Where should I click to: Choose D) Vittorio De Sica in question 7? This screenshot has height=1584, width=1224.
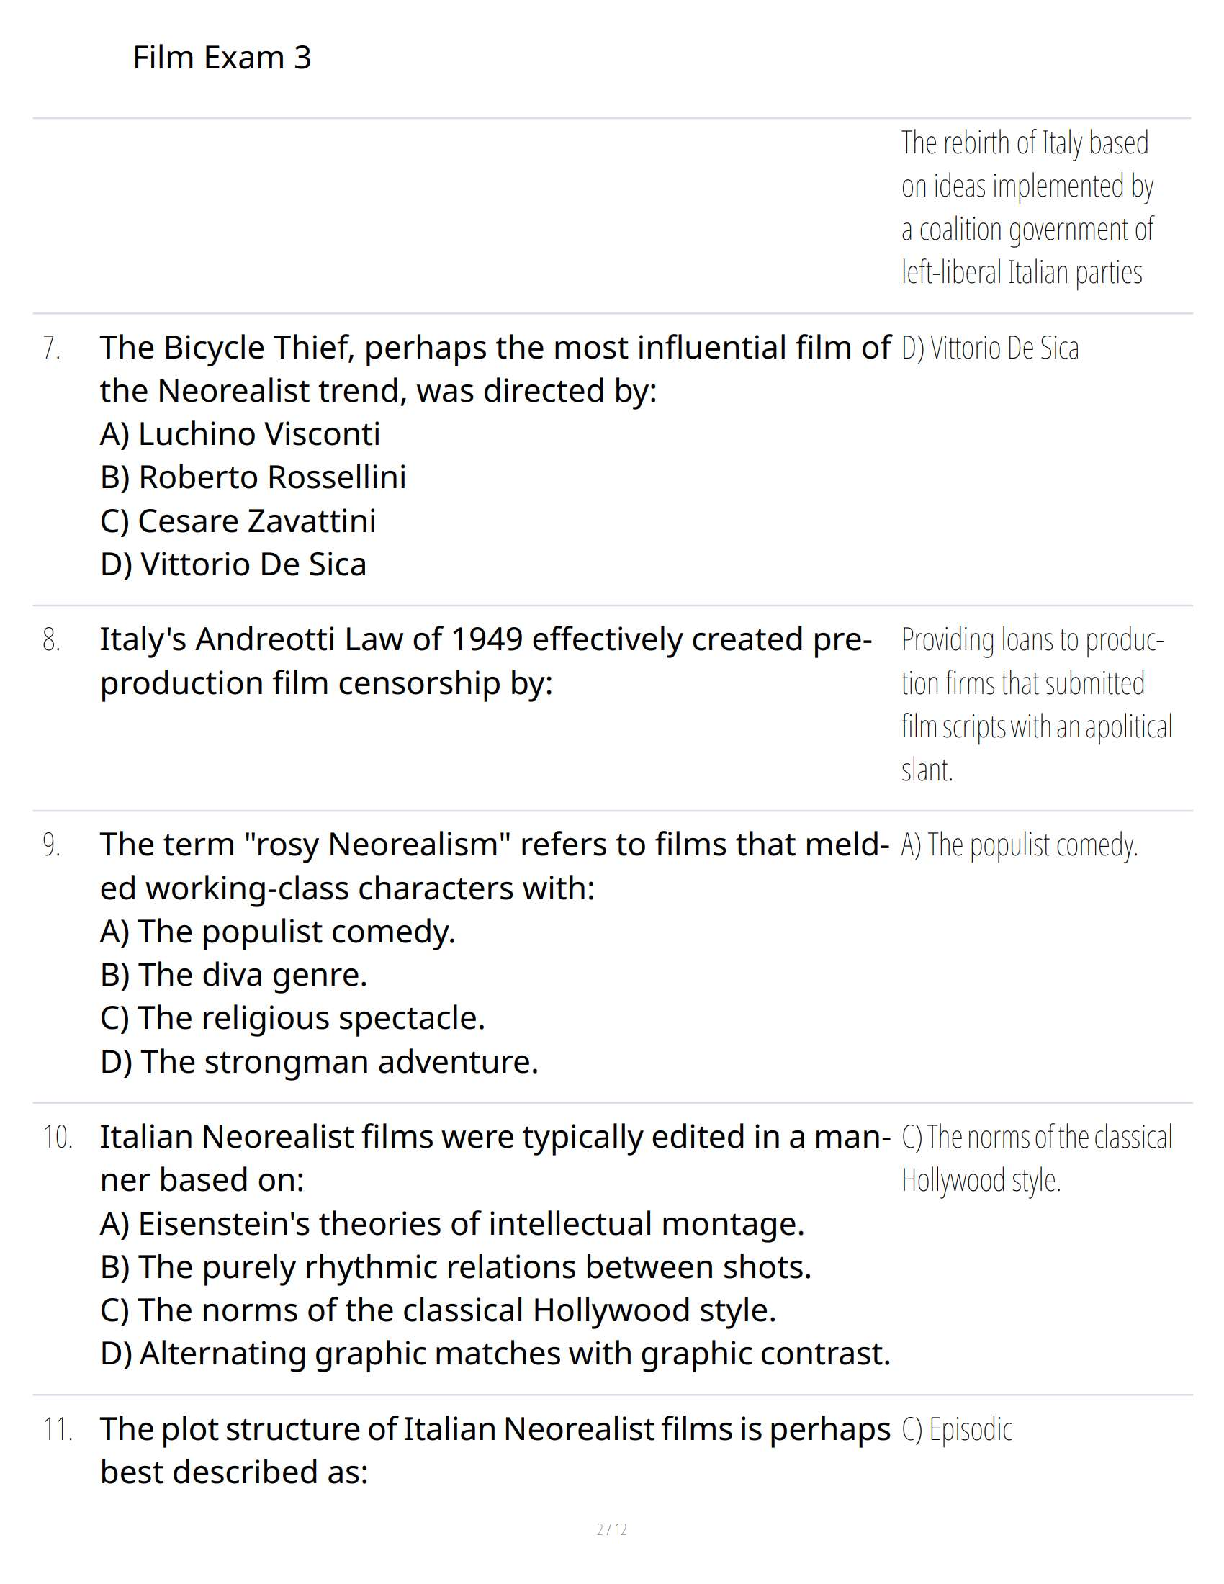click(x=233, y=564)
